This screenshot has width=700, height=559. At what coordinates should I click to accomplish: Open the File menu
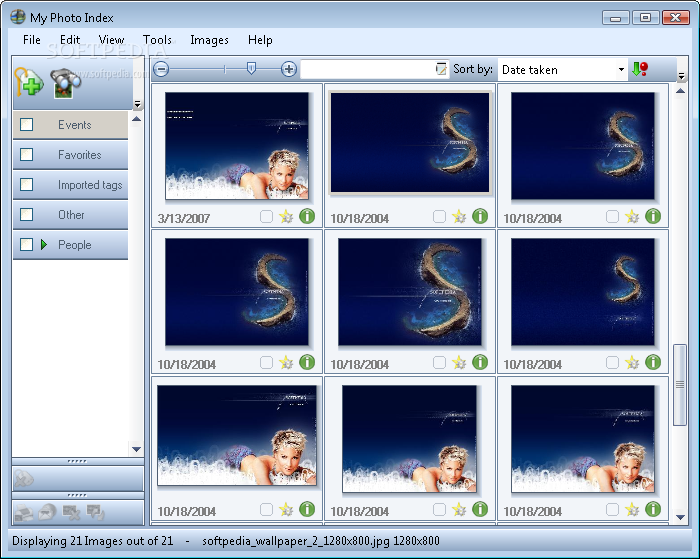pyautogui.click(x=32, y=40)
